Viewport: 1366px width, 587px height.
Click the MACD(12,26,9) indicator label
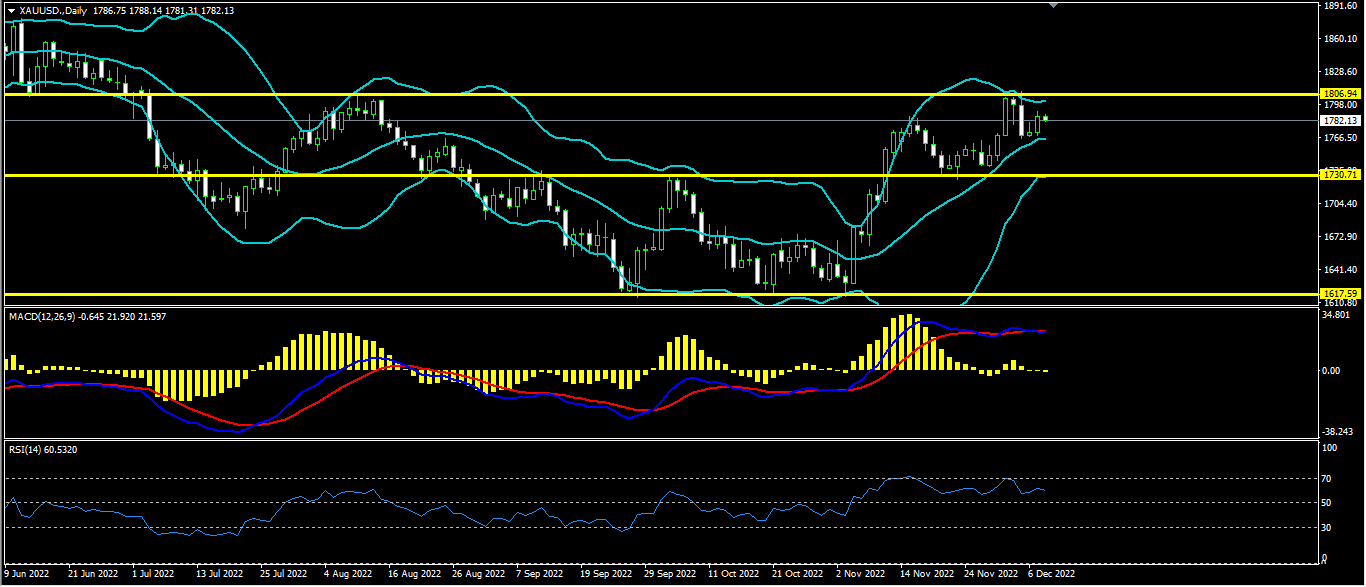click(48, 316)
